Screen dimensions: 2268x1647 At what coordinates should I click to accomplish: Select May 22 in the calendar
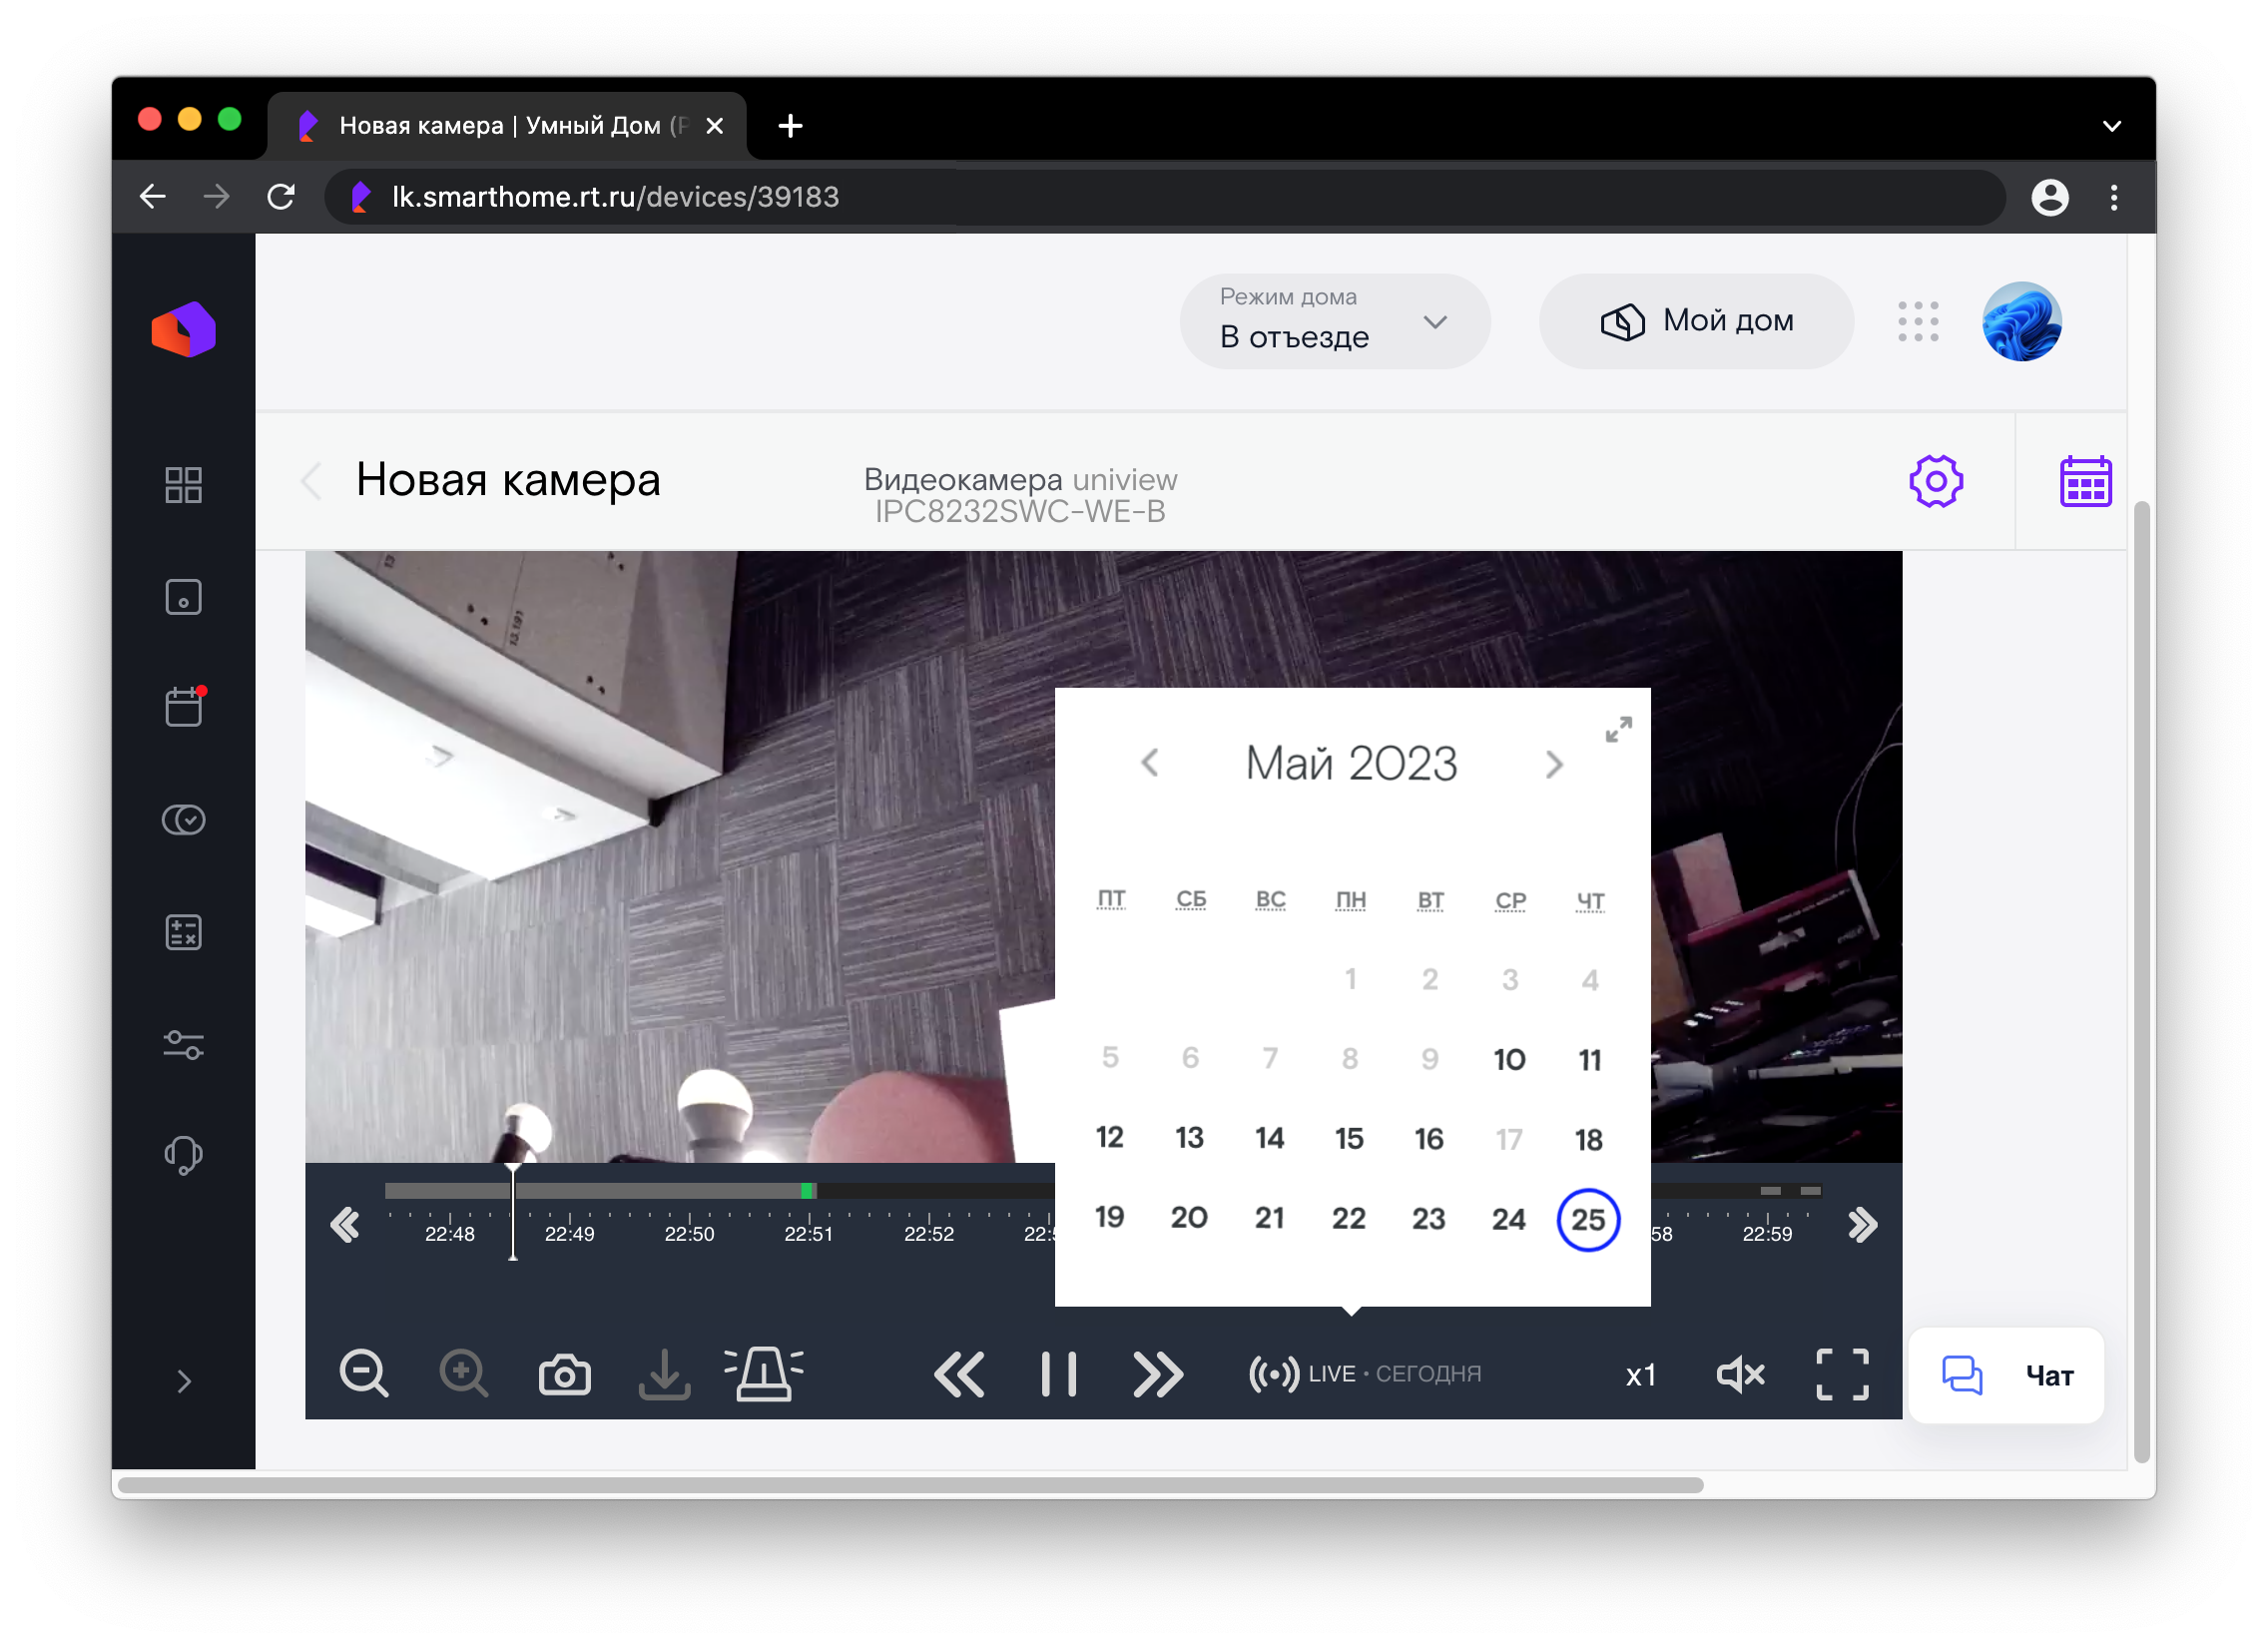pyautogui.click(x=1348, y=1218)
